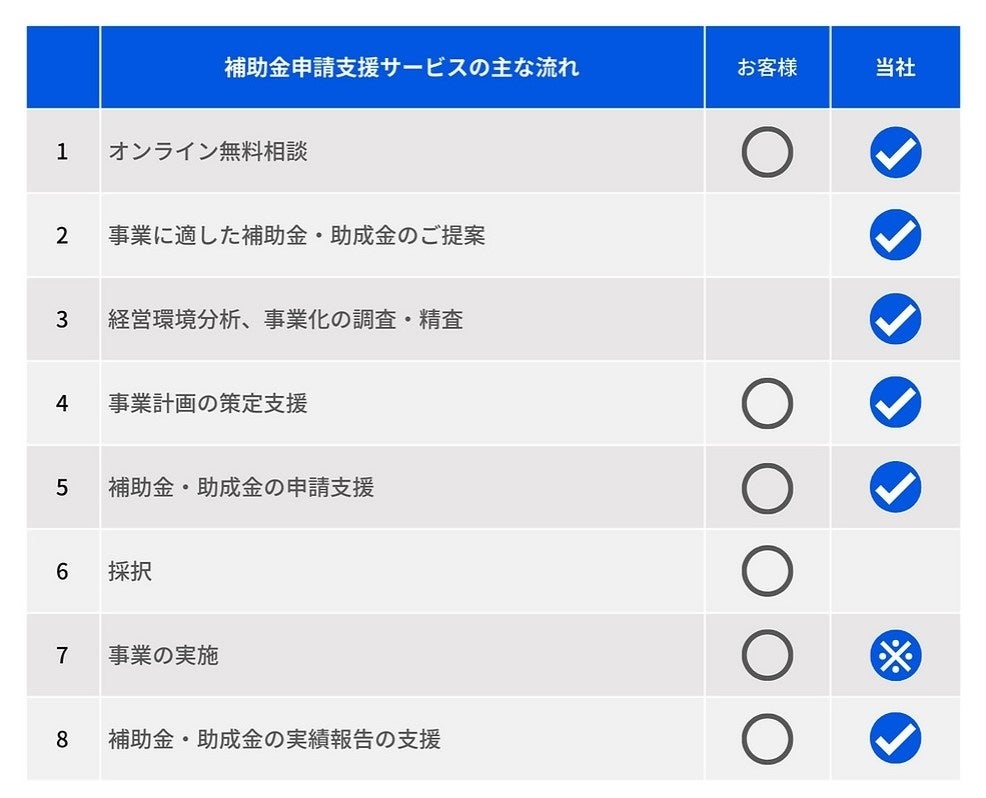Click the 経営環境分析、事業化の調査・精査 text

click(285, 320)
